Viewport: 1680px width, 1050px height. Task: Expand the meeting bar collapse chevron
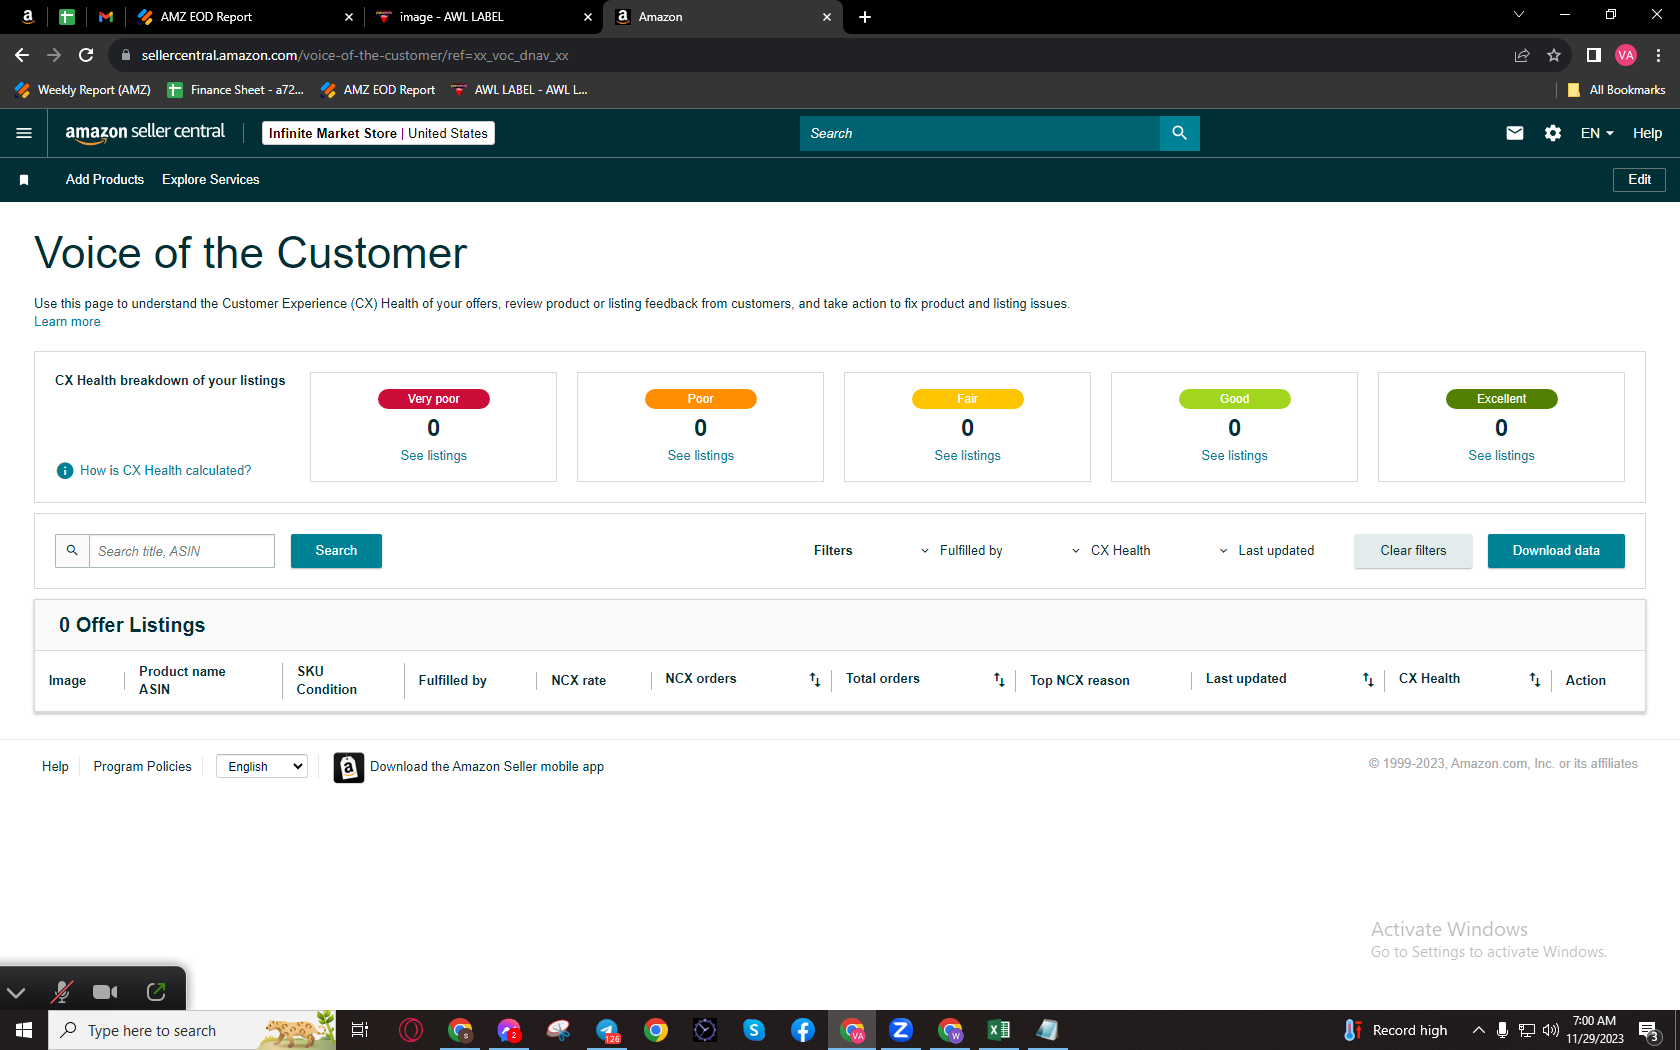[x=16, y=992]
